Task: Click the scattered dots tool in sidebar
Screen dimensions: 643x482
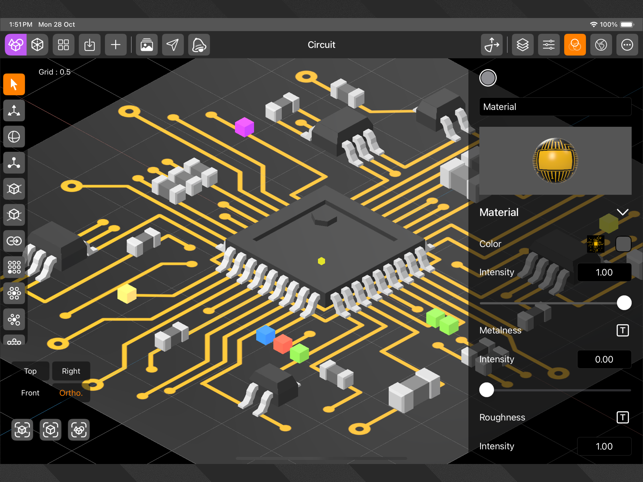Action: [x=14, y=319]
